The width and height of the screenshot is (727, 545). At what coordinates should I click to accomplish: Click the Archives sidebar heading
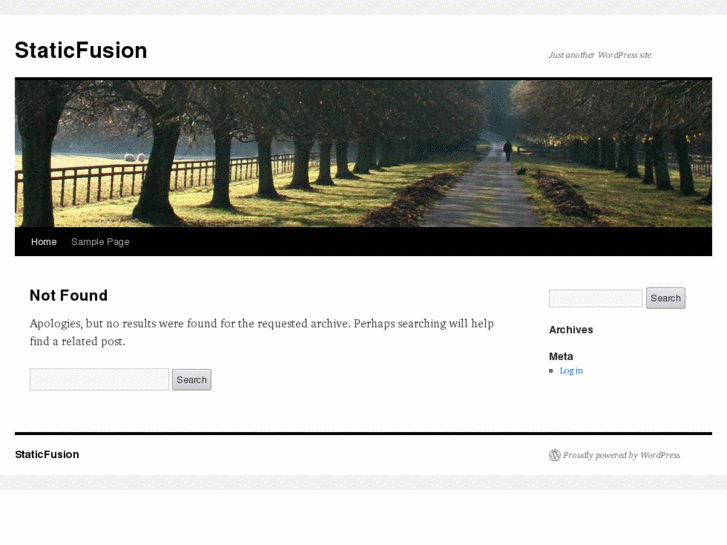point(571,330)
